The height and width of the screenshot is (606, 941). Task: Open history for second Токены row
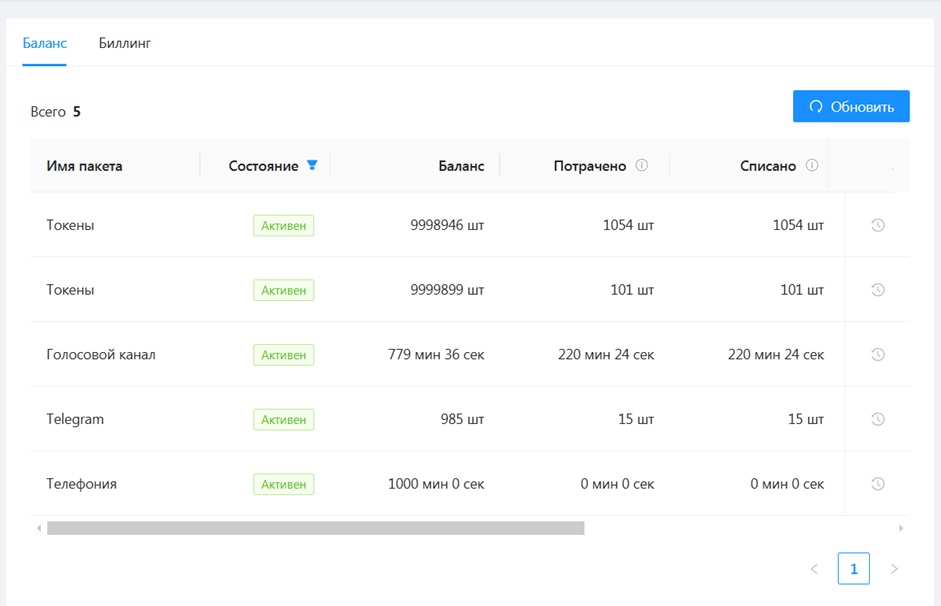click(877, 290)
